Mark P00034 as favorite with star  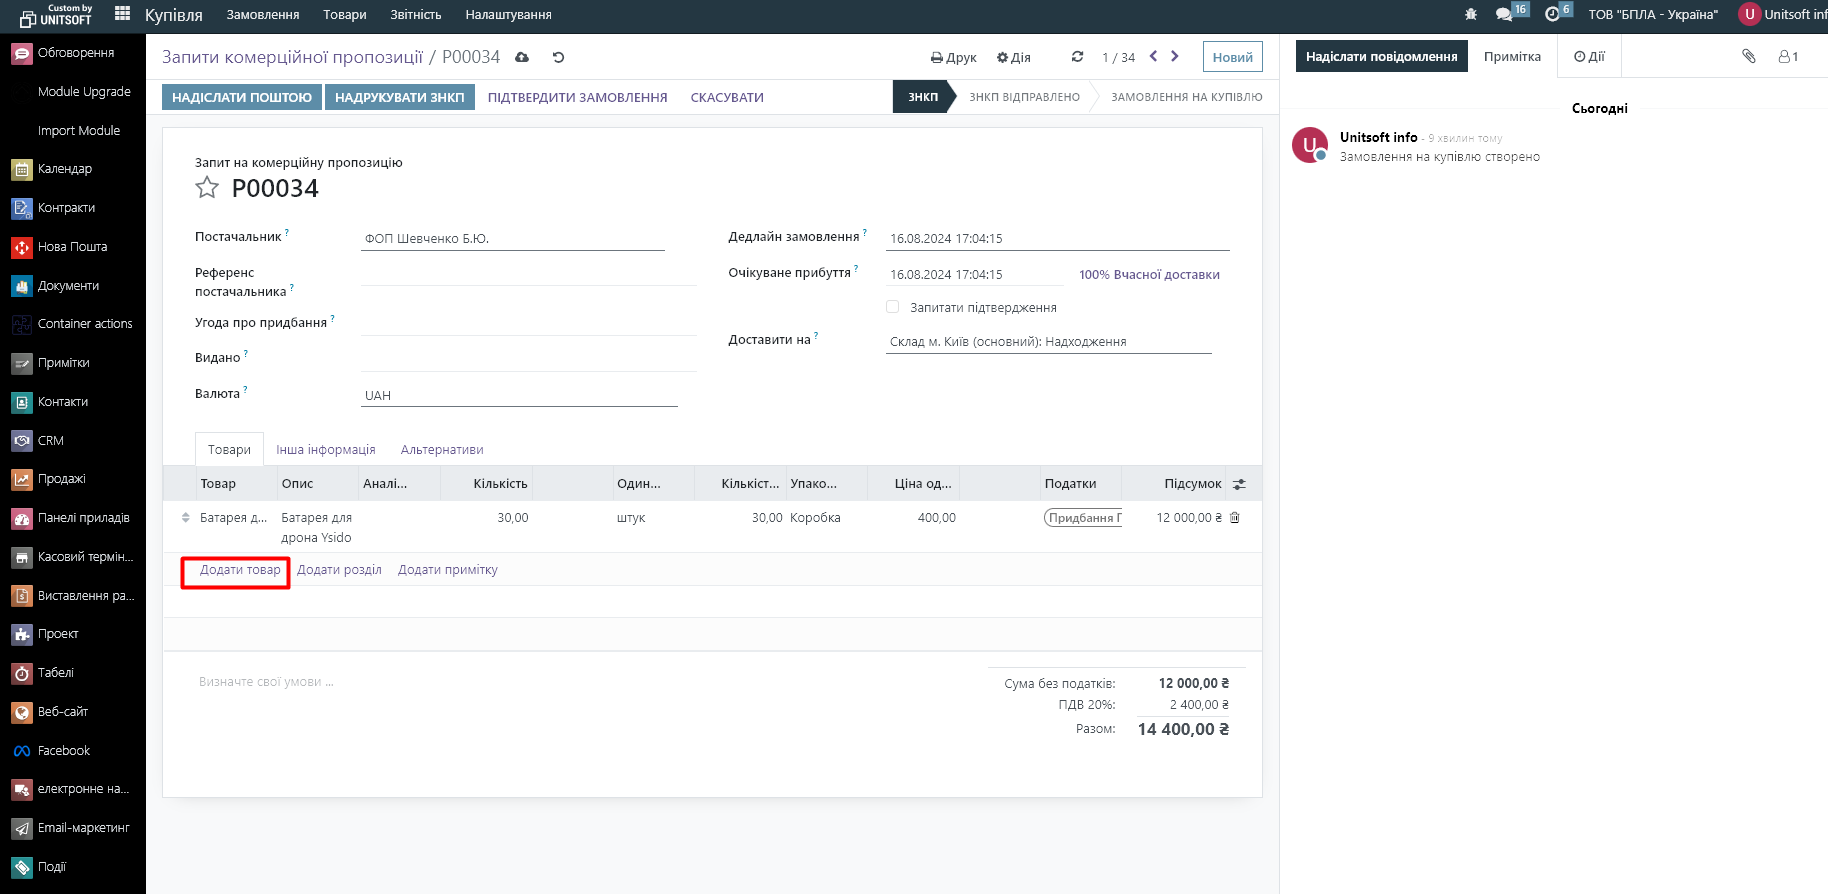(x=207, y=188)
